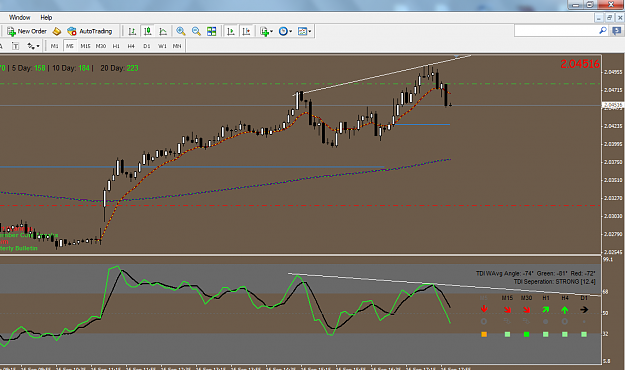Click the red arrow under TDI panel M30
Screen dimensions: 625x370
coord(527,309)
